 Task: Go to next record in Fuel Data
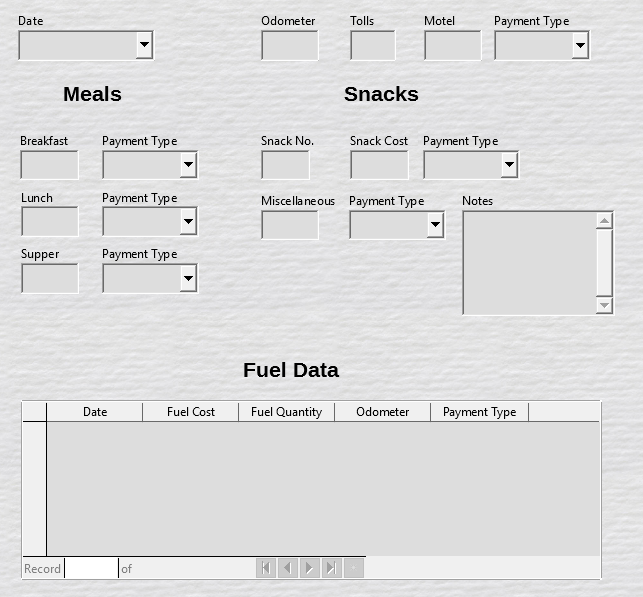(x=310, y=568)
